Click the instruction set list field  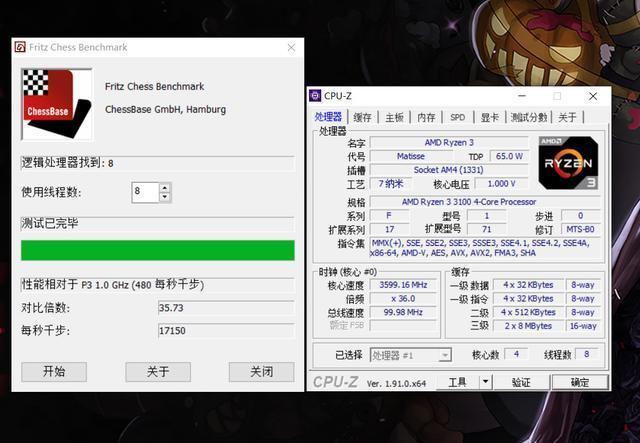484,248
